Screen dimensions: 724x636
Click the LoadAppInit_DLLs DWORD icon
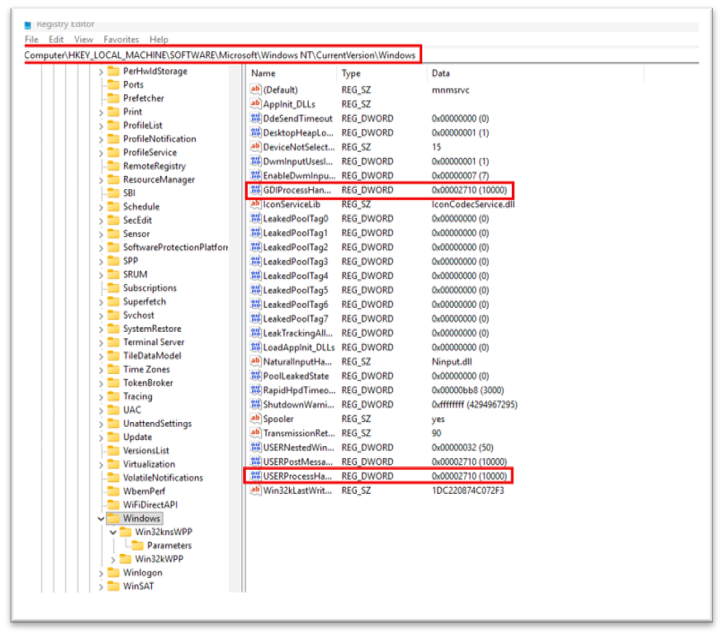tap(255, 347)
